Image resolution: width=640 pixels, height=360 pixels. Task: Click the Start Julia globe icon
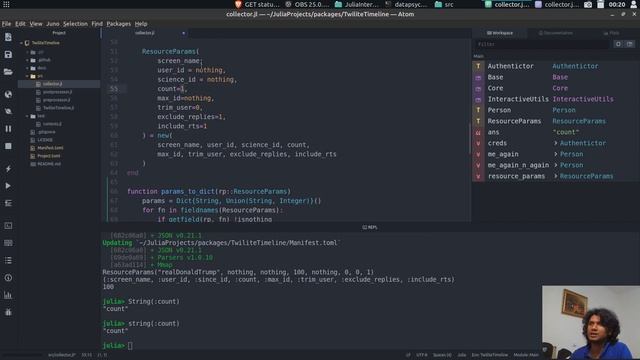(8, 94)
